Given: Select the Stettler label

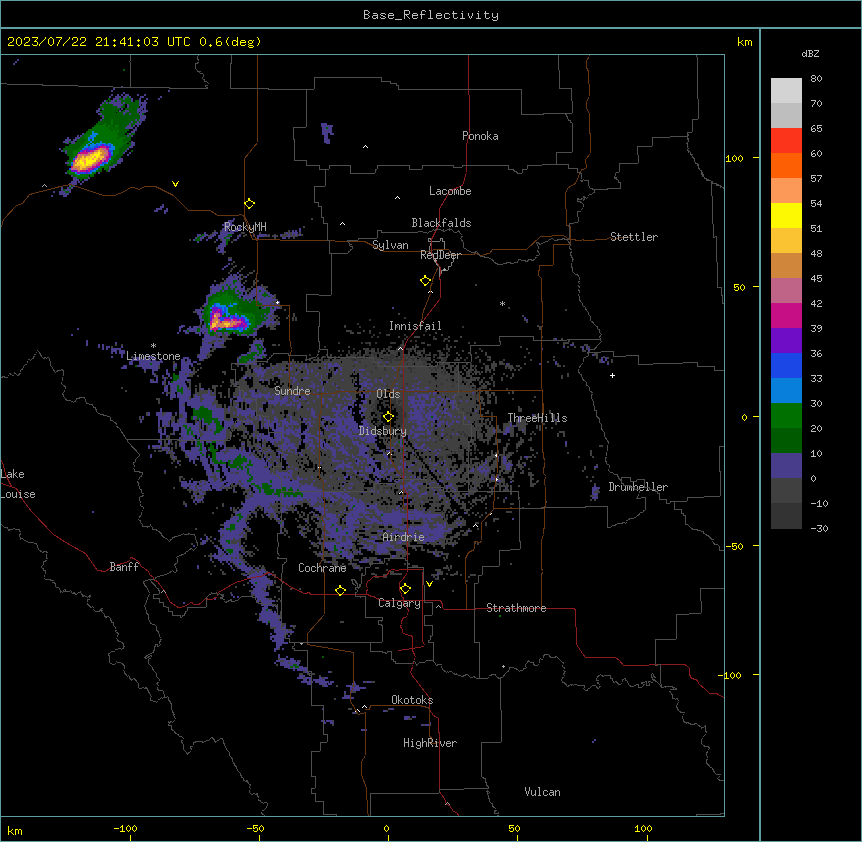Looking at the screenshot, I should pyautogui.click(x=634, y=237).
